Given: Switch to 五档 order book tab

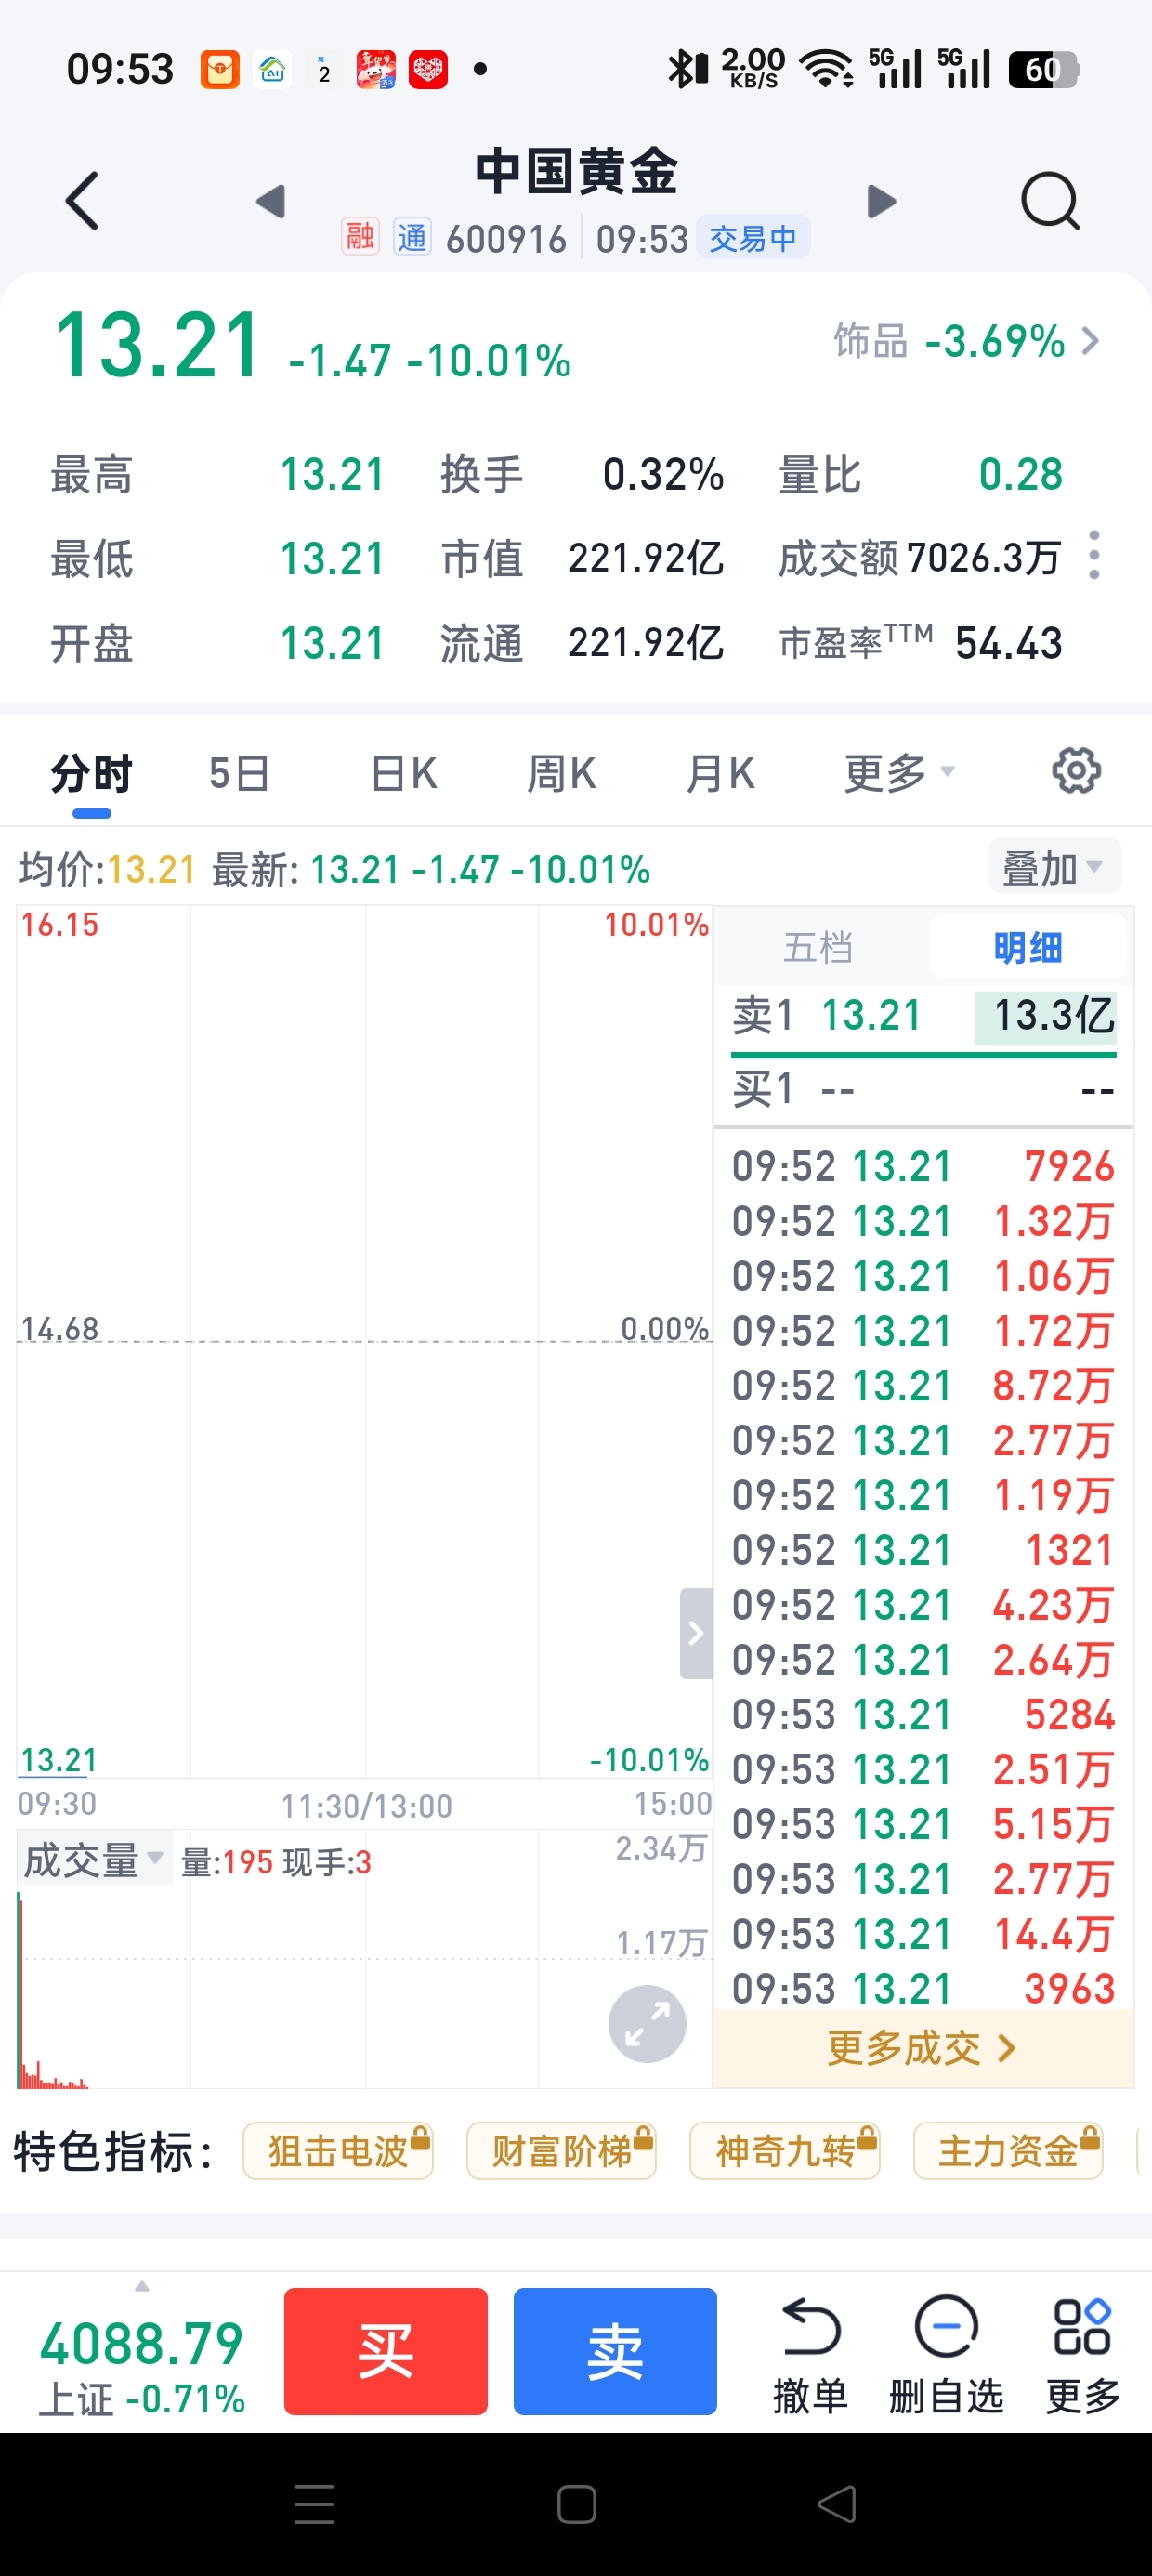Looking at the screenshot, I should [818, 947].
